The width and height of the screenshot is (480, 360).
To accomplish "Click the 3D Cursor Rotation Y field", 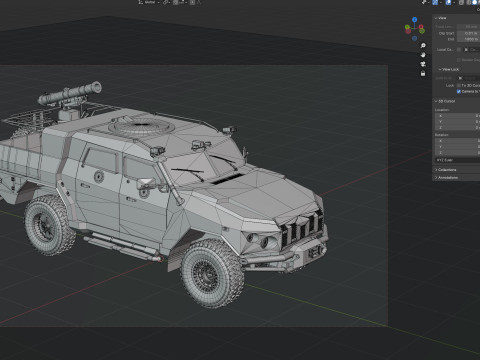I will click(x=457, y=147).
